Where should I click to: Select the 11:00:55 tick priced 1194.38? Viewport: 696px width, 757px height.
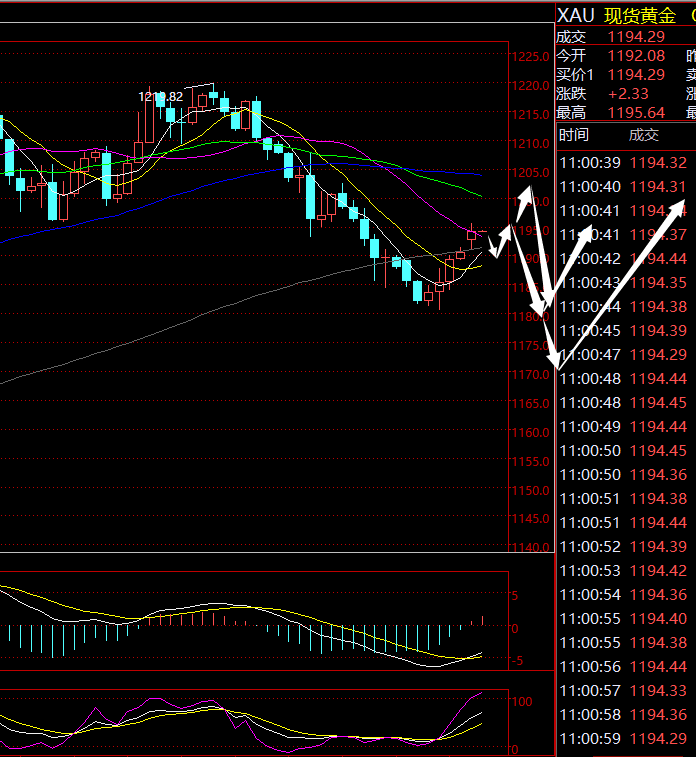(x=623, y=643)
